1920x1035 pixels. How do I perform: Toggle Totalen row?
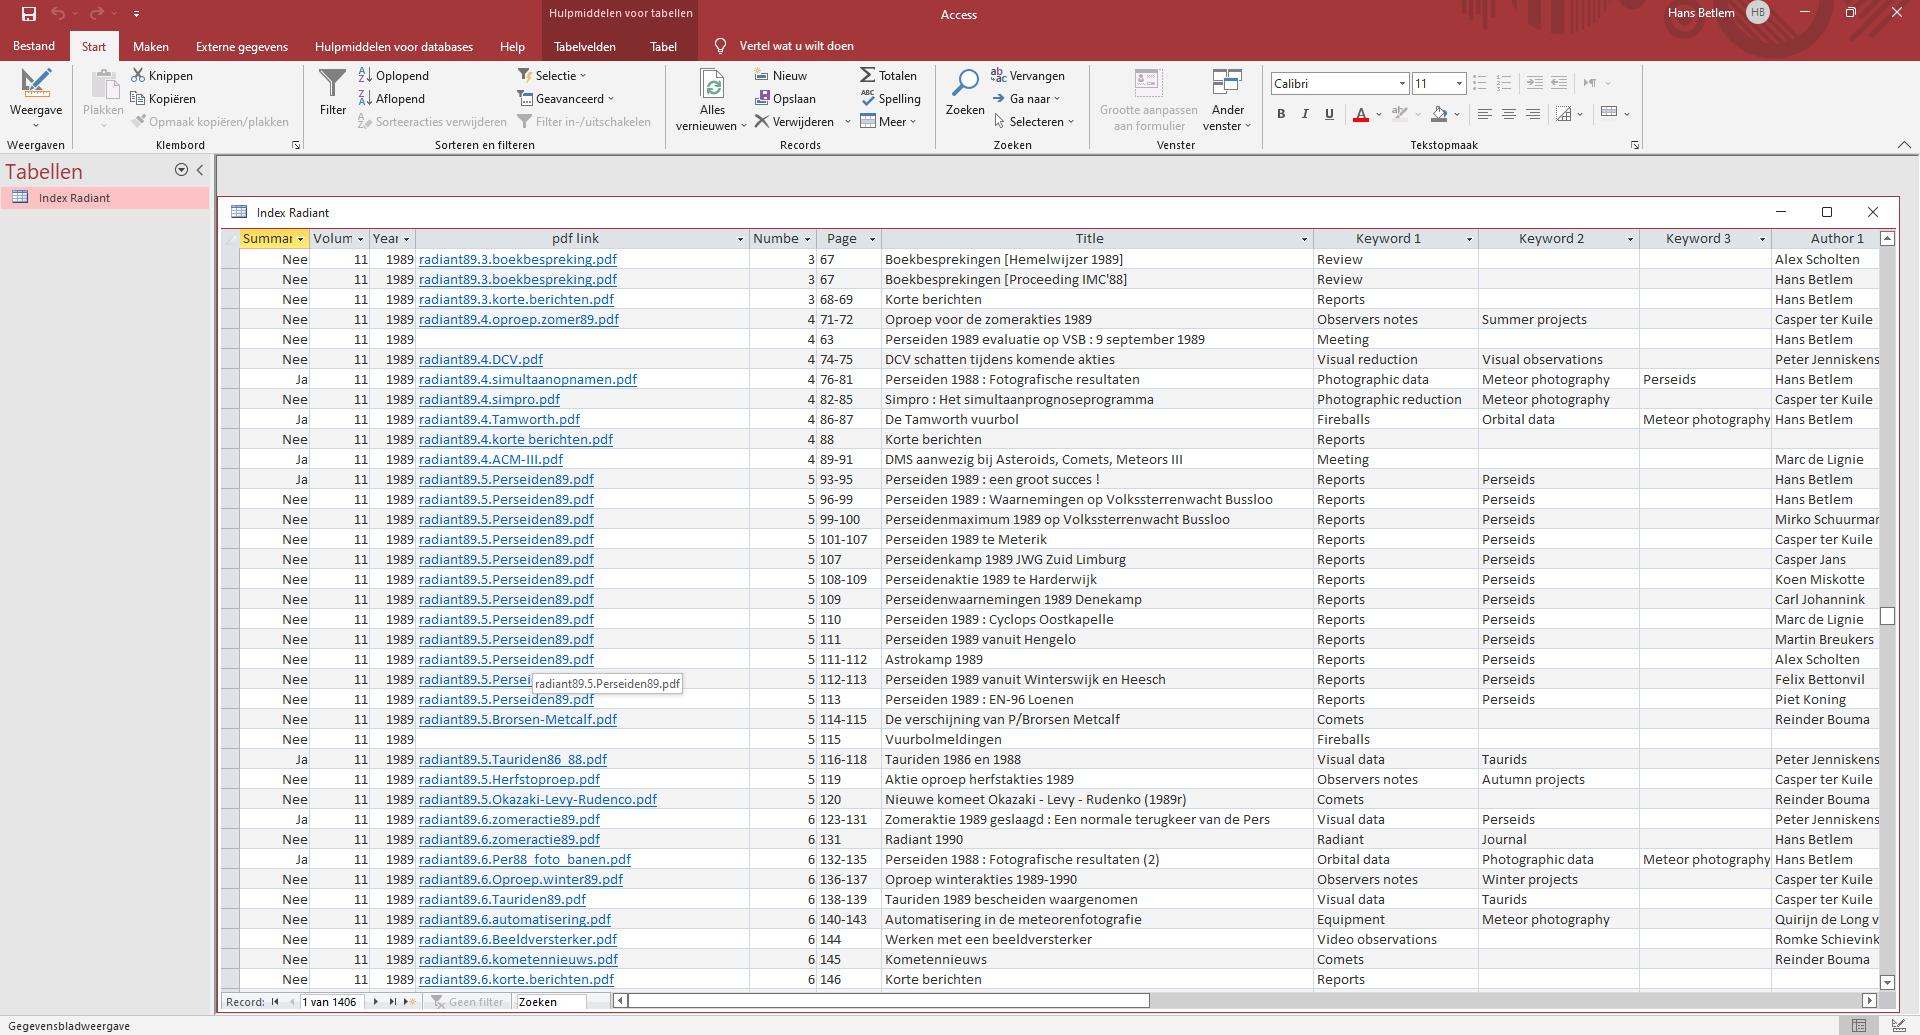(x=888, y=75)
